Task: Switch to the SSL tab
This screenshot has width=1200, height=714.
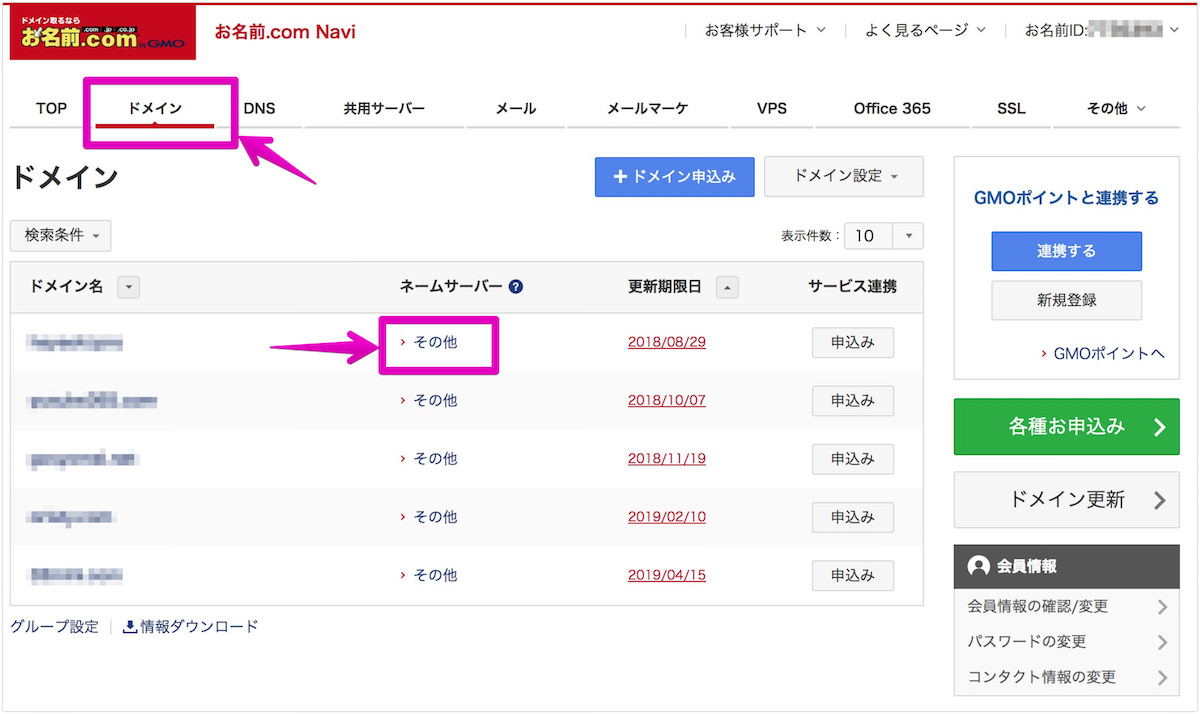Action: tap(1011, 108)
